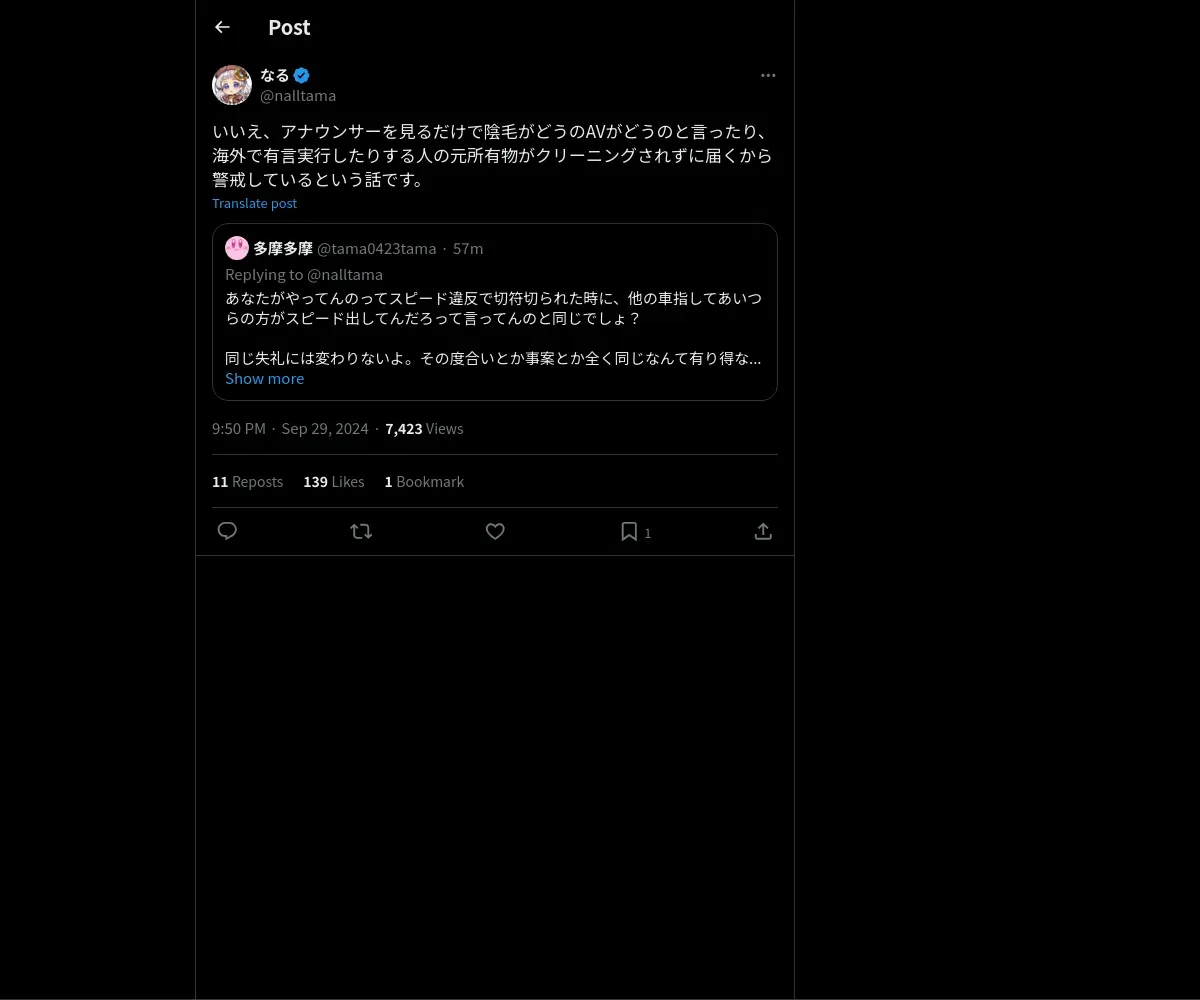Viewport: 1200px width, 1000px height.
Task: View the 139 Likes list
Action: tap(333, 481)
